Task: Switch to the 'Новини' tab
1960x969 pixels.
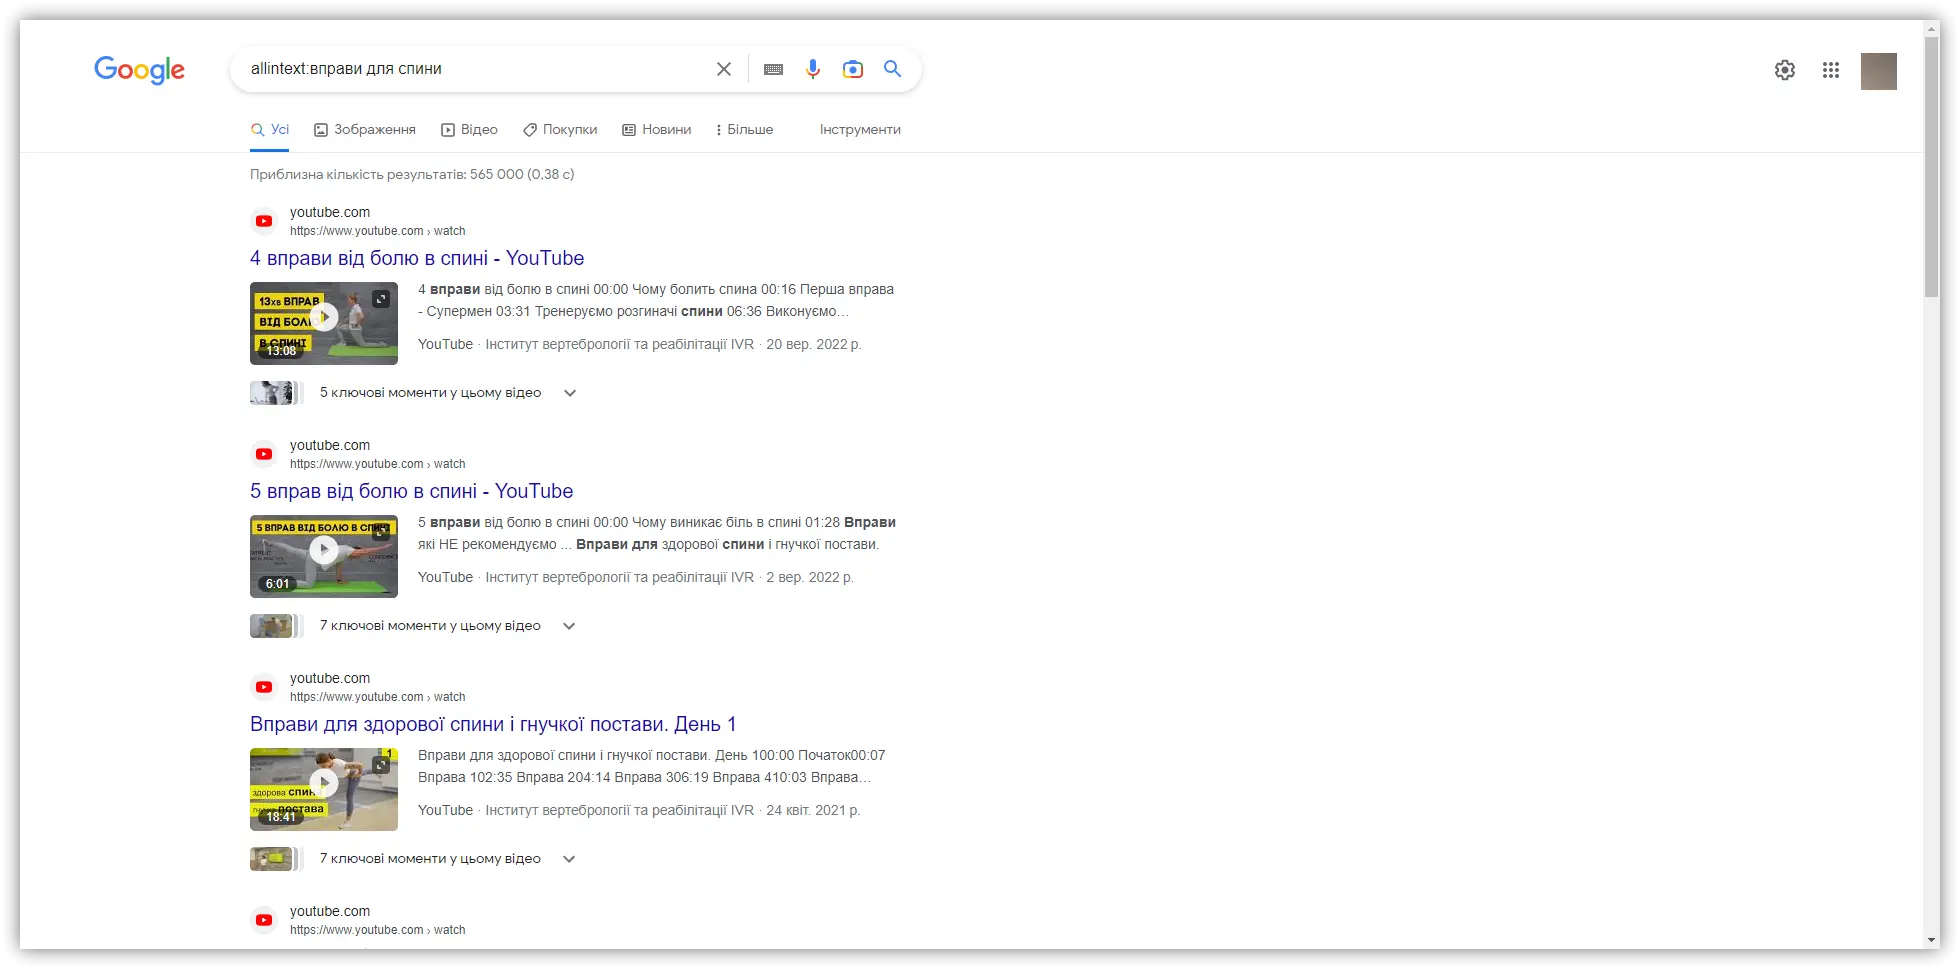Action: coord(657,130)
